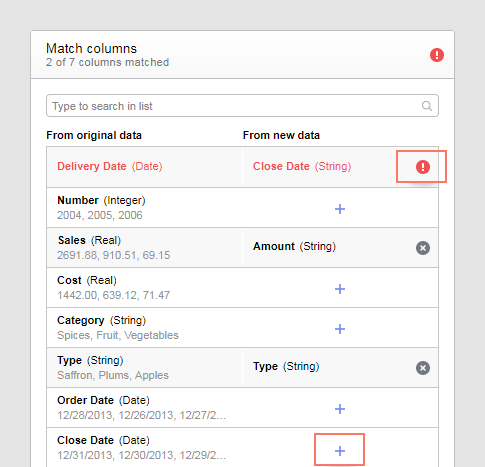The height and width of the screenshot is (467, 485).
Task: Add a match for the Category column
Action: coord(340,329)
